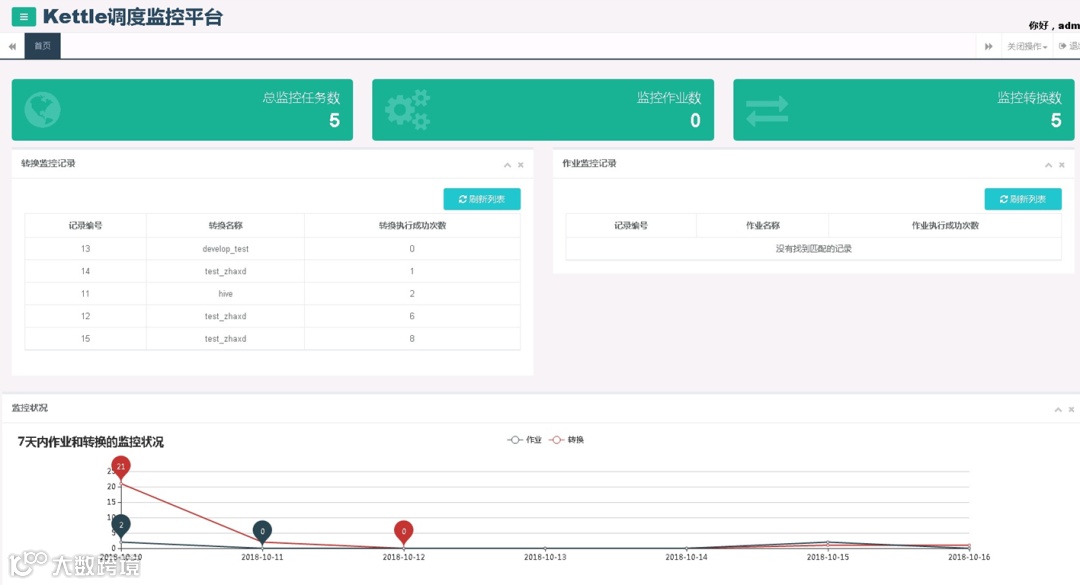Click the 作业执行成功次数 column header
Viewport: 1080px width, 585px height.
tap(945, 225)
